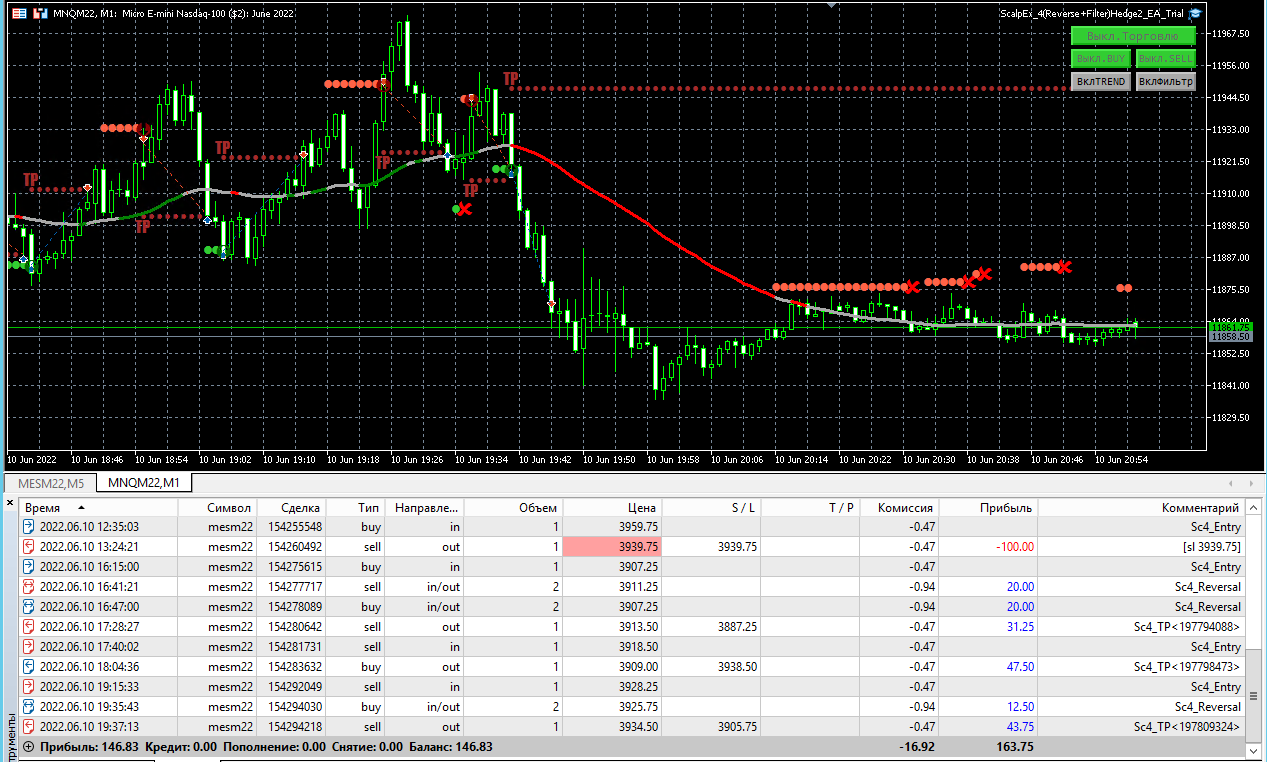Viewport: 1267px width, 762px height.
Task: Select deal number 154277717
Action: coord(296,587)
